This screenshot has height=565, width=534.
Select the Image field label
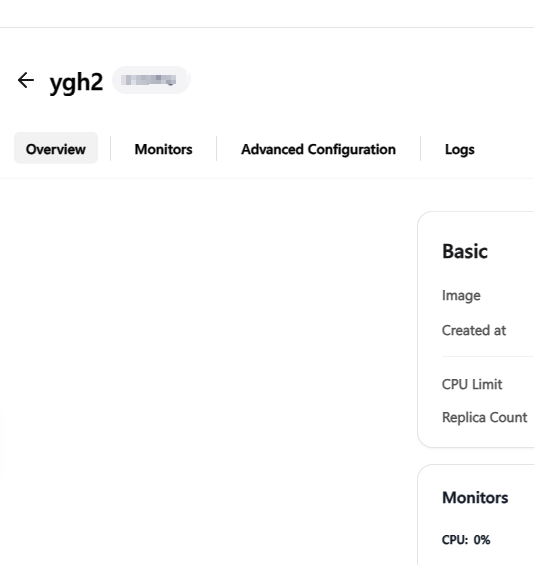click(x=461, y=295)
